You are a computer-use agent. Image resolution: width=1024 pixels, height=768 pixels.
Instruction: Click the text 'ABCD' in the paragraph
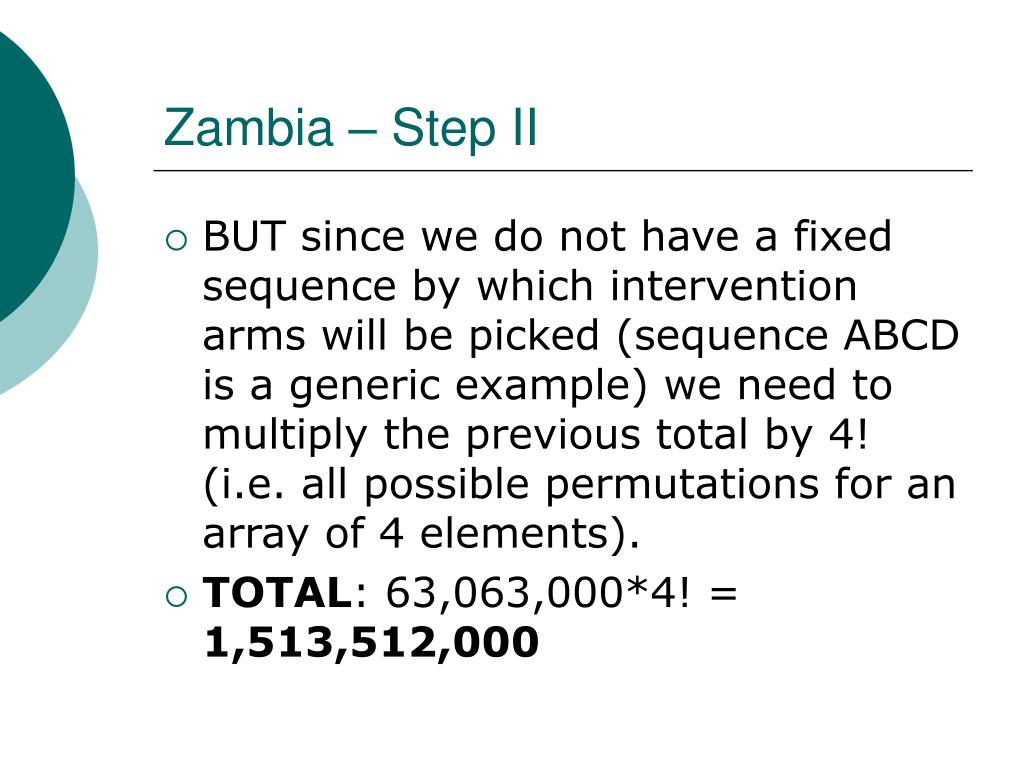point(901,335)
